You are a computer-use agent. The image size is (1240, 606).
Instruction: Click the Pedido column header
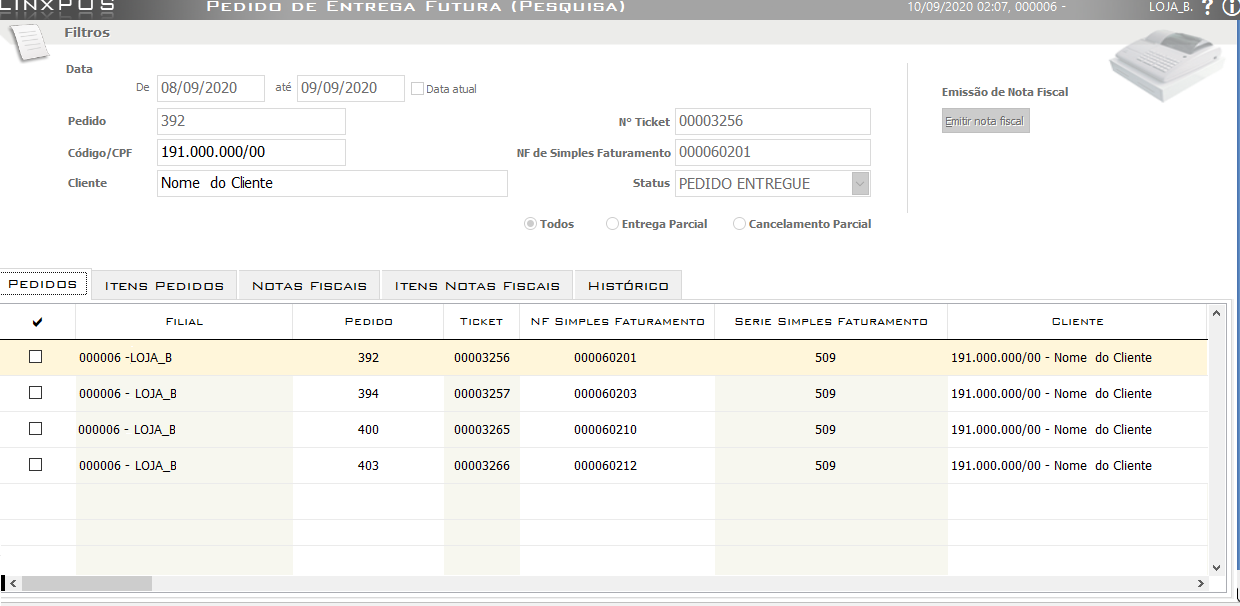click(368, 322)
